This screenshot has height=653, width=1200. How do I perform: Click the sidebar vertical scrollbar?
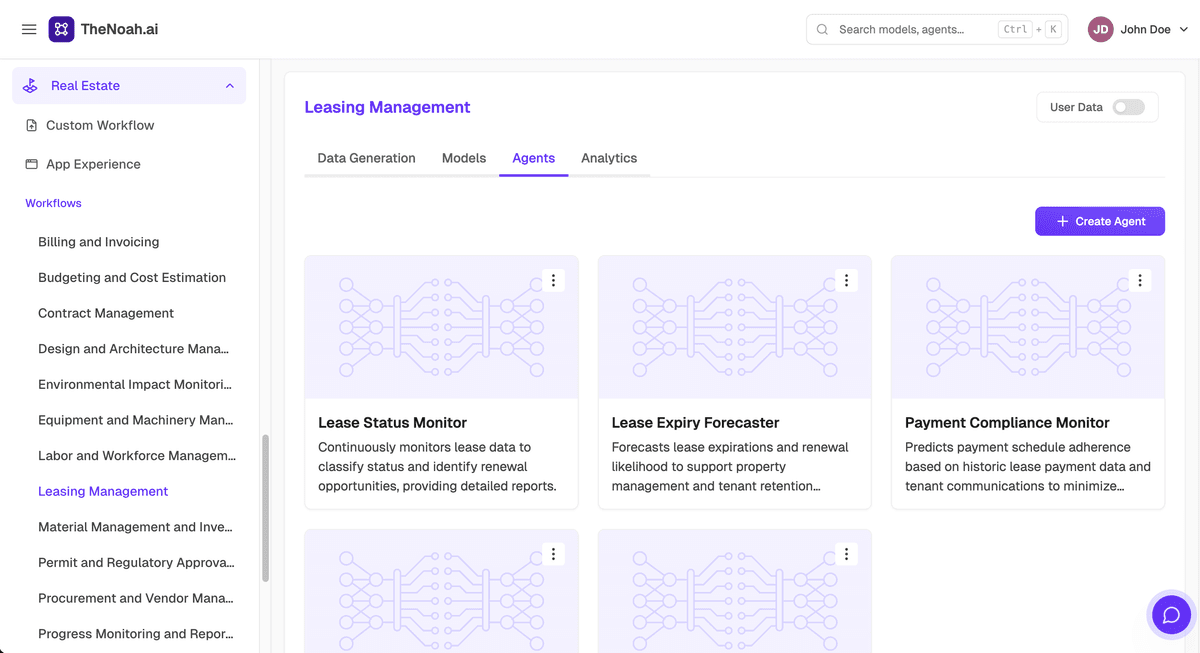(x=265, y=508)
